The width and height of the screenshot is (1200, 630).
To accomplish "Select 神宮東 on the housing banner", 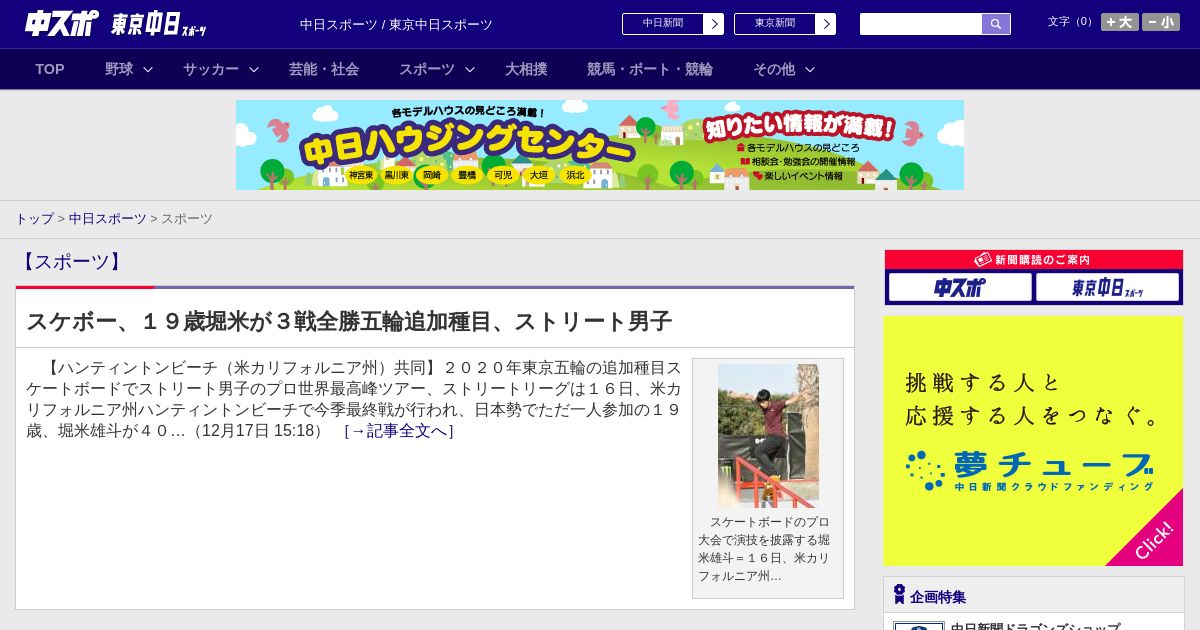I will [x=361, y=175].
